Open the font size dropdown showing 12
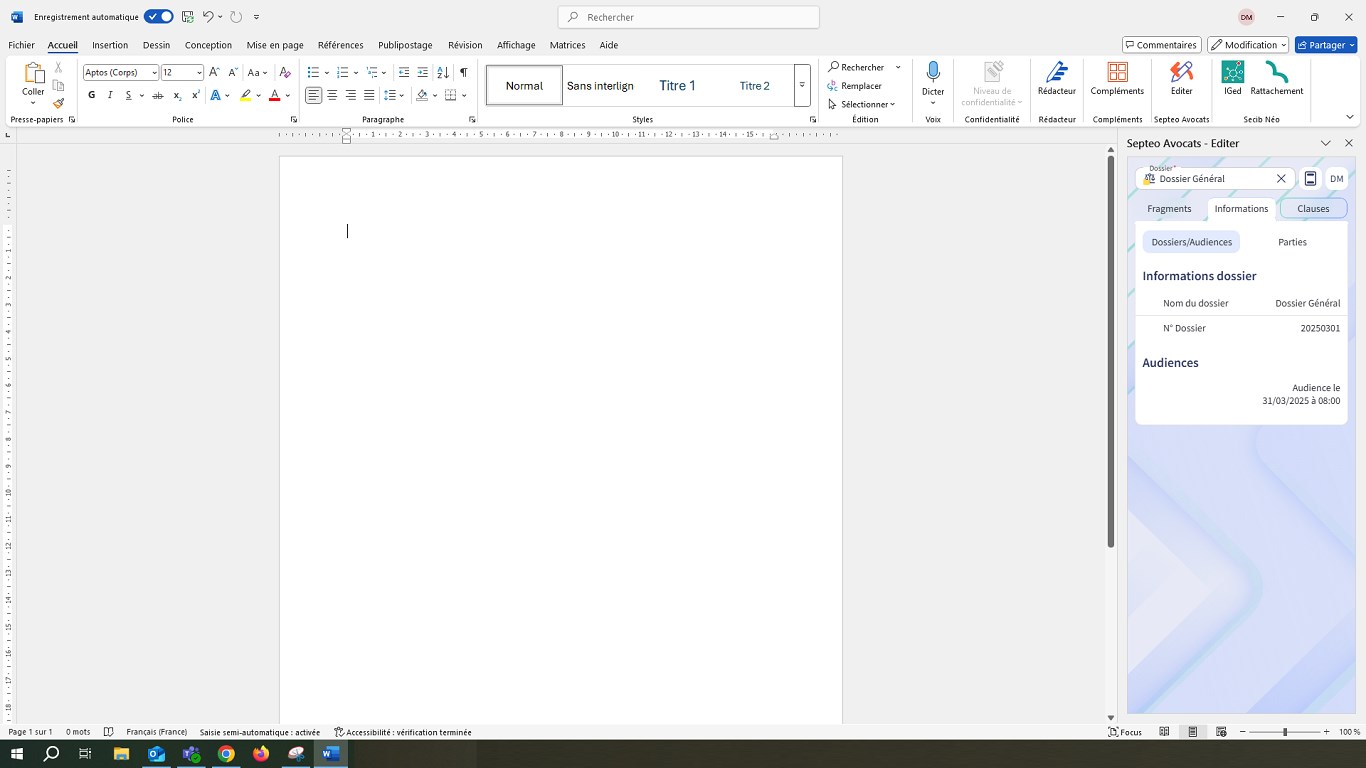Viewport: 1366px width, 768px height. [199, 72]
